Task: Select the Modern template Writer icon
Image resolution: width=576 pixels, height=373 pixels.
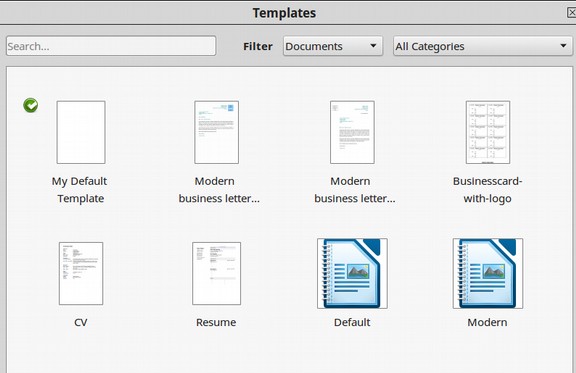Action: [488, 273]
